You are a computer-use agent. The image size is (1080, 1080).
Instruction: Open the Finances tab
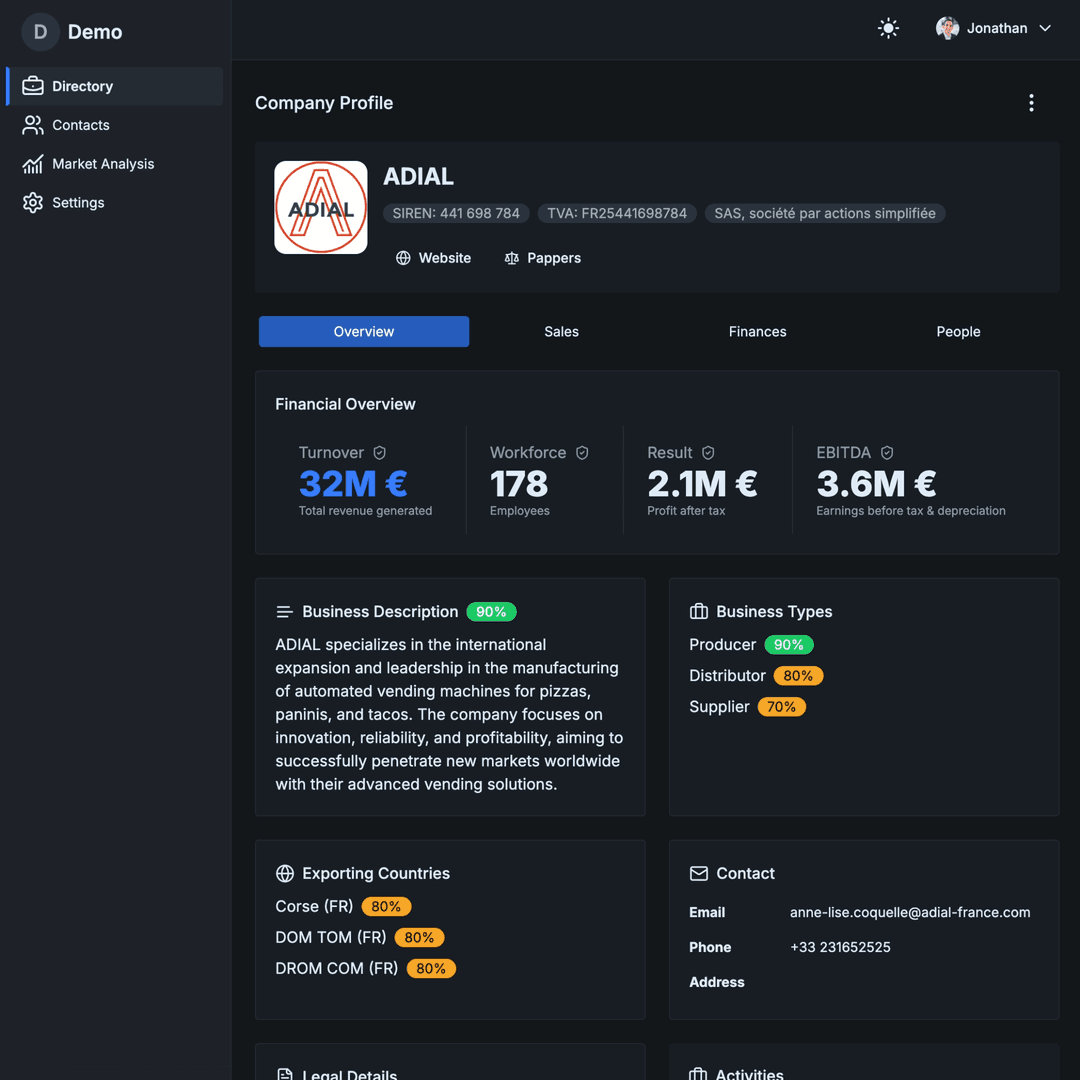(757, 331)
